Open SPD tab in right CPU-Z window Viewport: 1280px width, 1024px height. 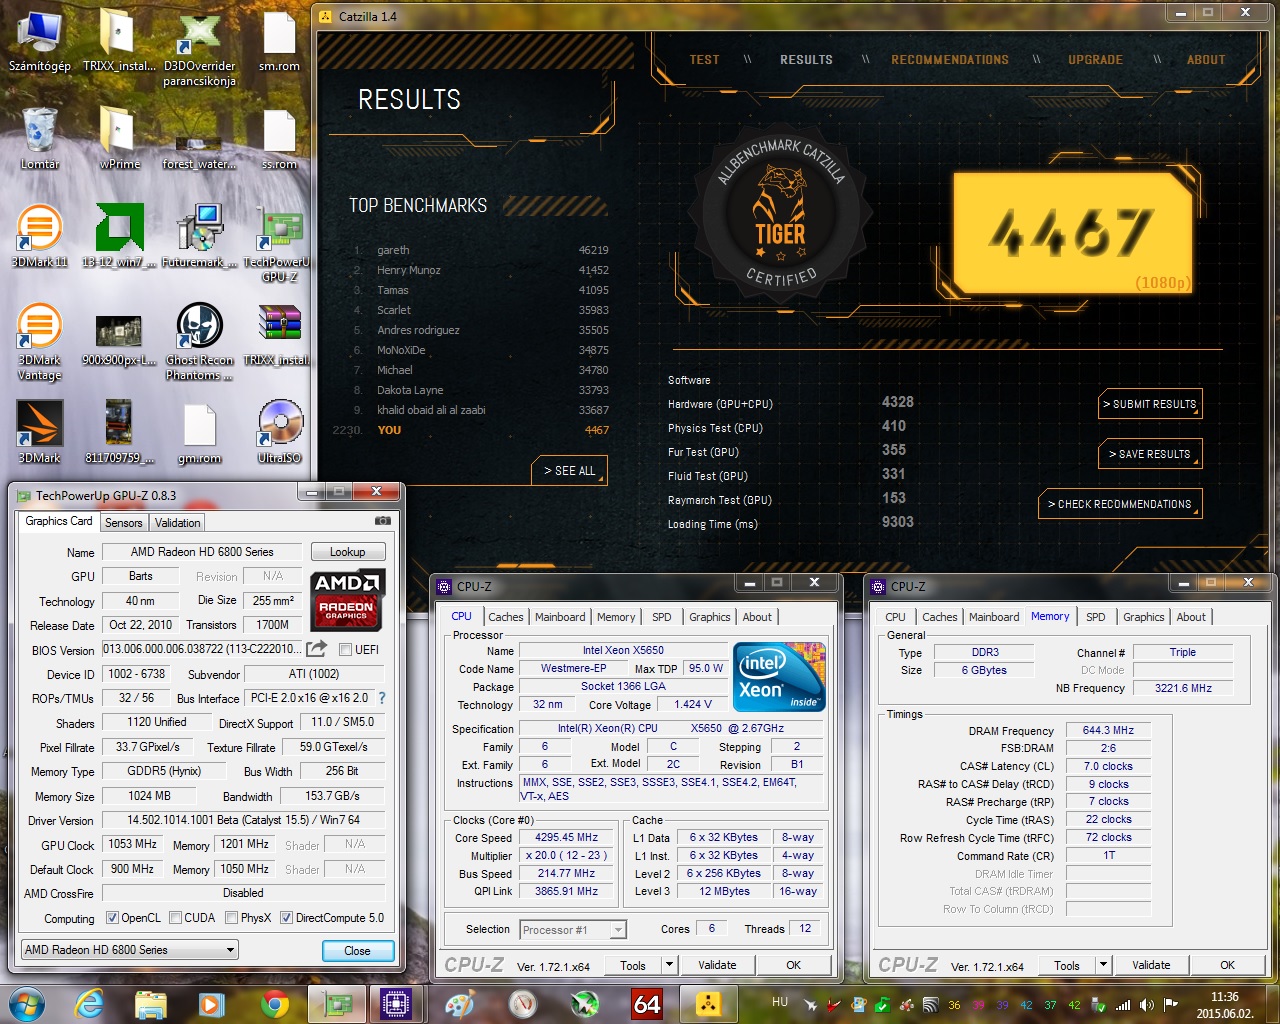click(x=1096, y=617)
